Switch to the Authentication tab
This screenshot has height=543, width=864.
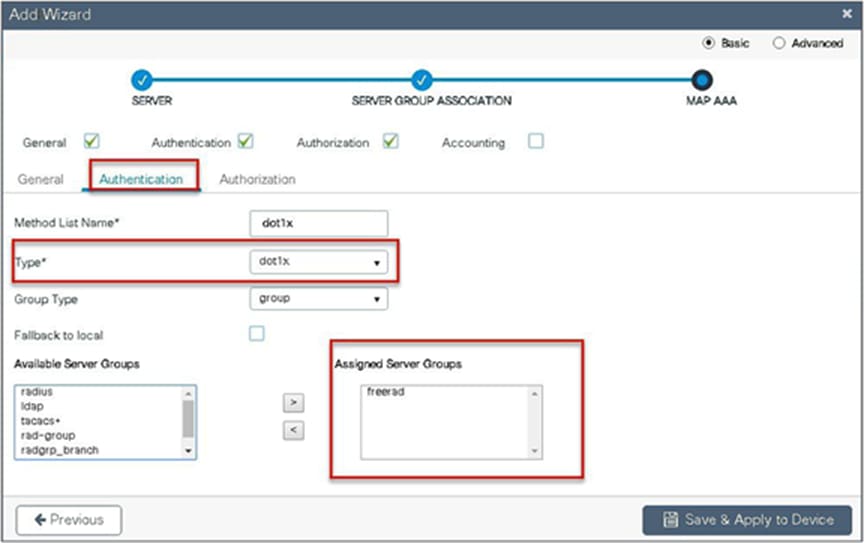(141, 179)
